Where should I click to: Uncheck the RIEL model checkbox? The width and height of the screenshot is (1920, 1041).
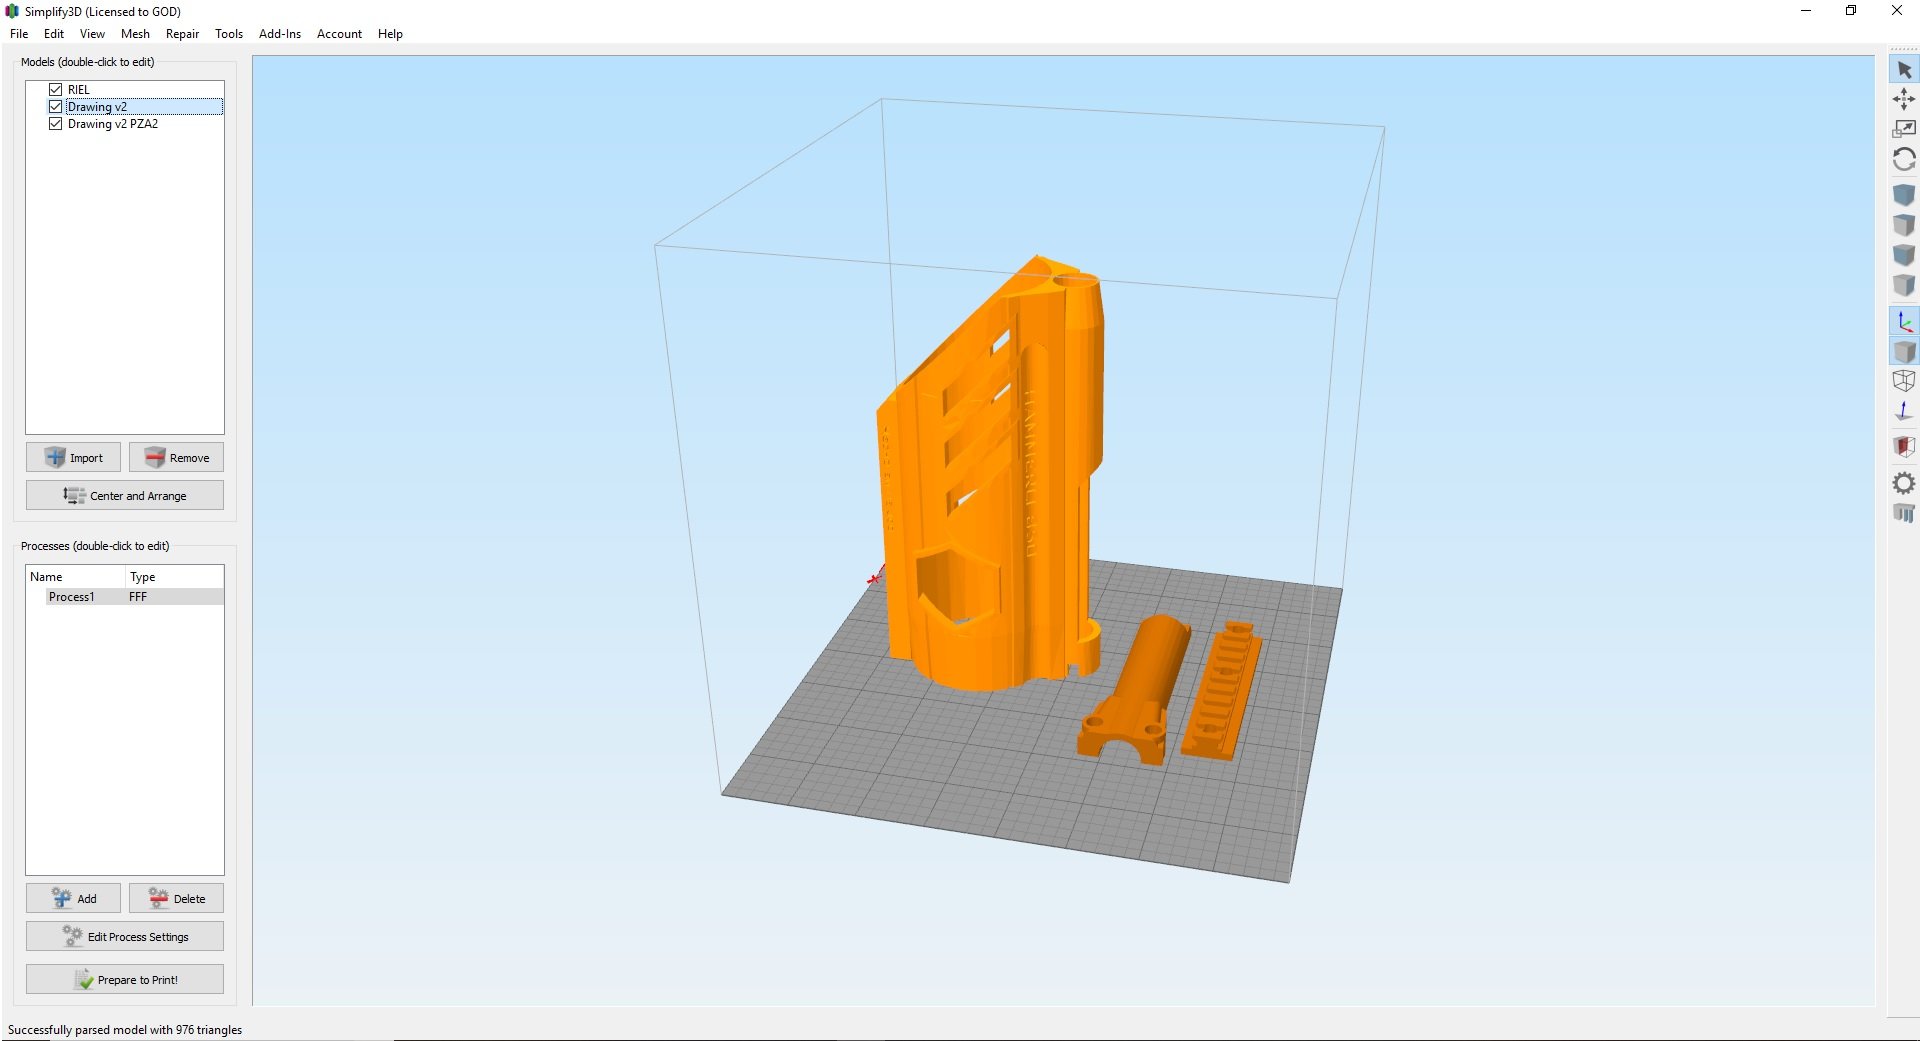(56, 89)
